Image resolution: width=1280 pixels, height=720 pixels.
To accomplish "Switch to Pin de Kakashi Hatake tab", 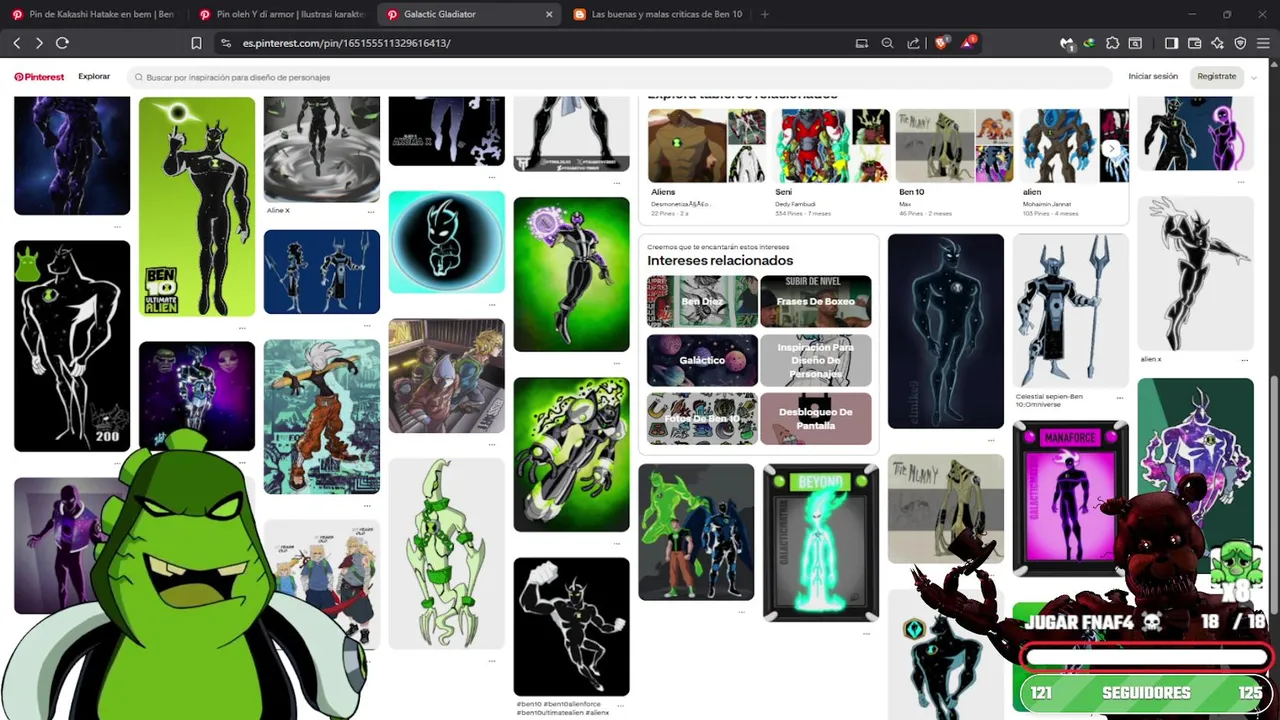I will [92, 14].
